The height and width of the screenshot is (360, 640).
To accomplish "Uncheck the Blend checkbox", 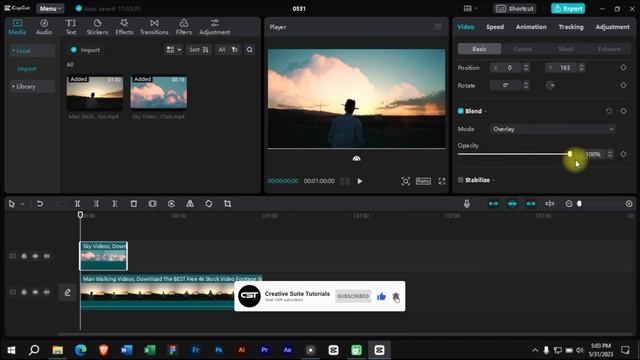I will (460, 111).
